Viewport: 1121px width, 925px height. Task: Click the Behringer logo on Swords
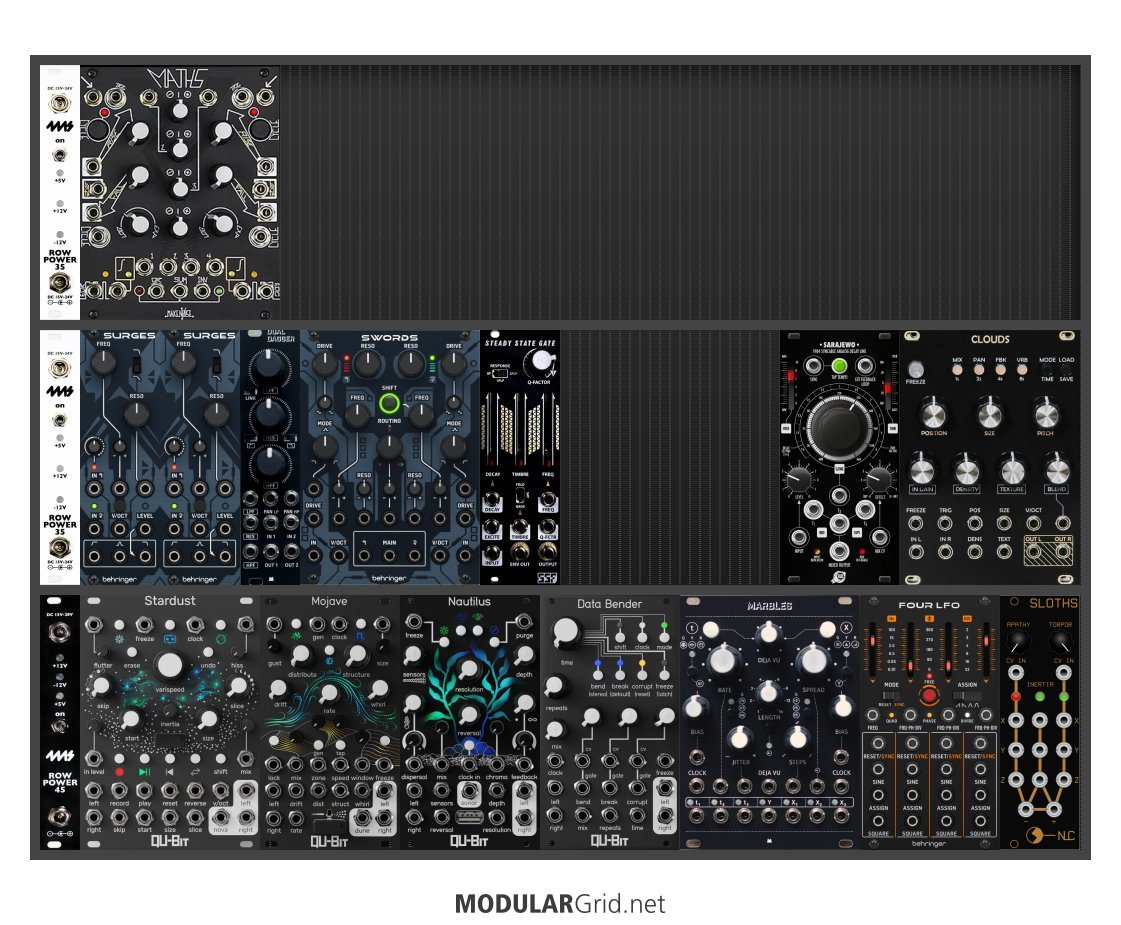point(389,578)
